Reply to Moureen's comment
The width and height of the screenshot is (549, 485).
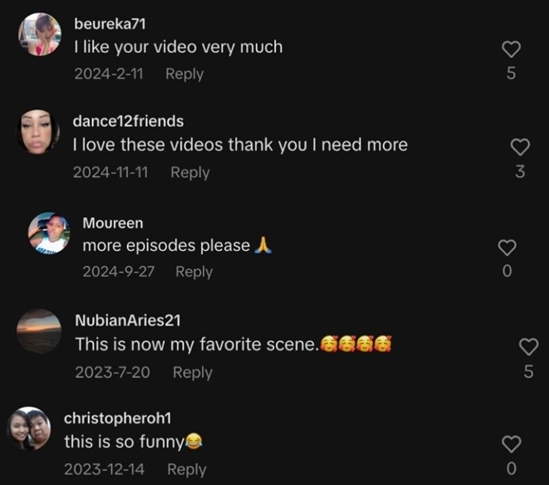[x=194, y=272]
